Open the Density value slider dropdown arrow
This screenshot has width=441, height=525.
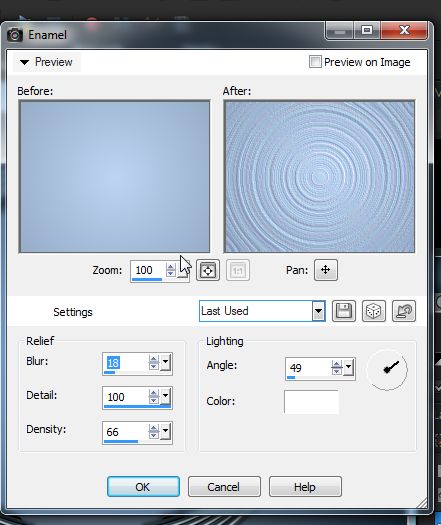click(x=166, y=431)
